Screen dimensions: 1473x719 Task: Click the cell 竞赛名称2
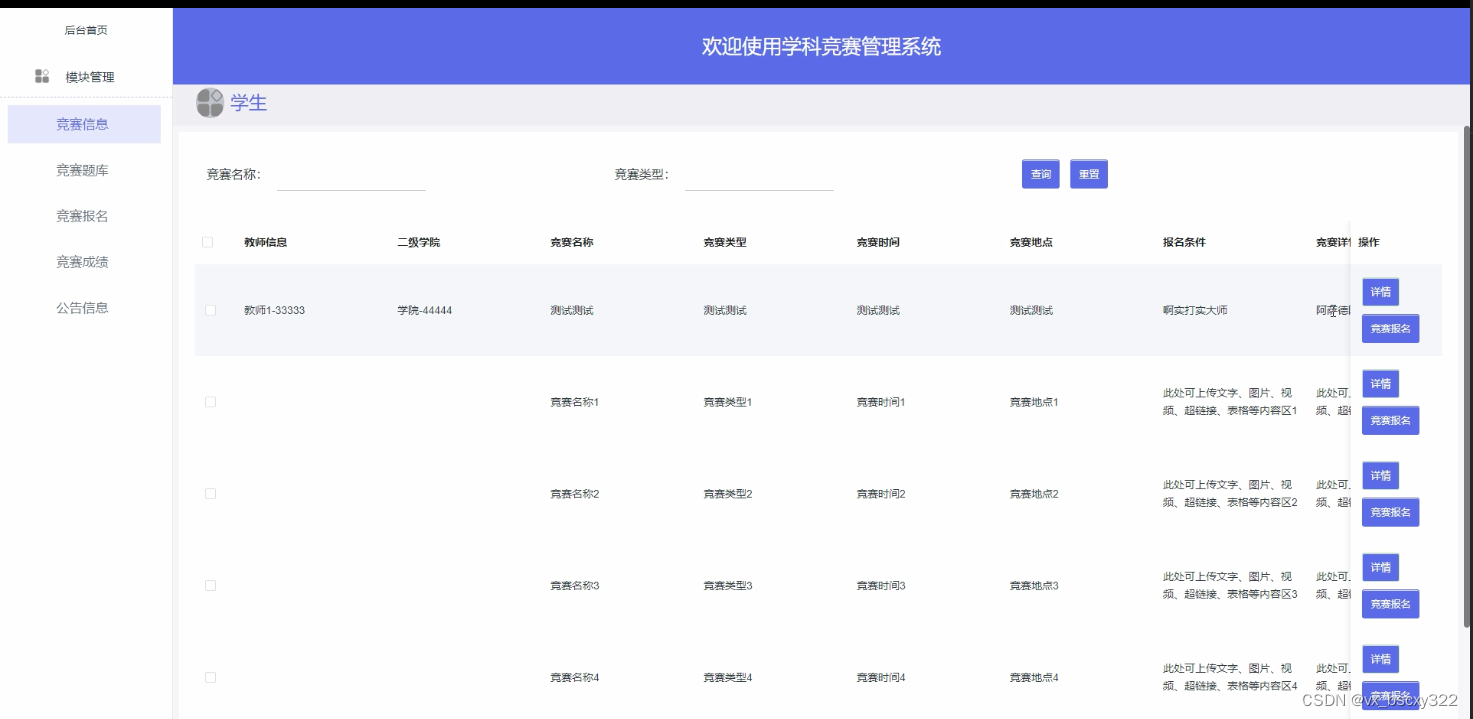click(575, 494)
